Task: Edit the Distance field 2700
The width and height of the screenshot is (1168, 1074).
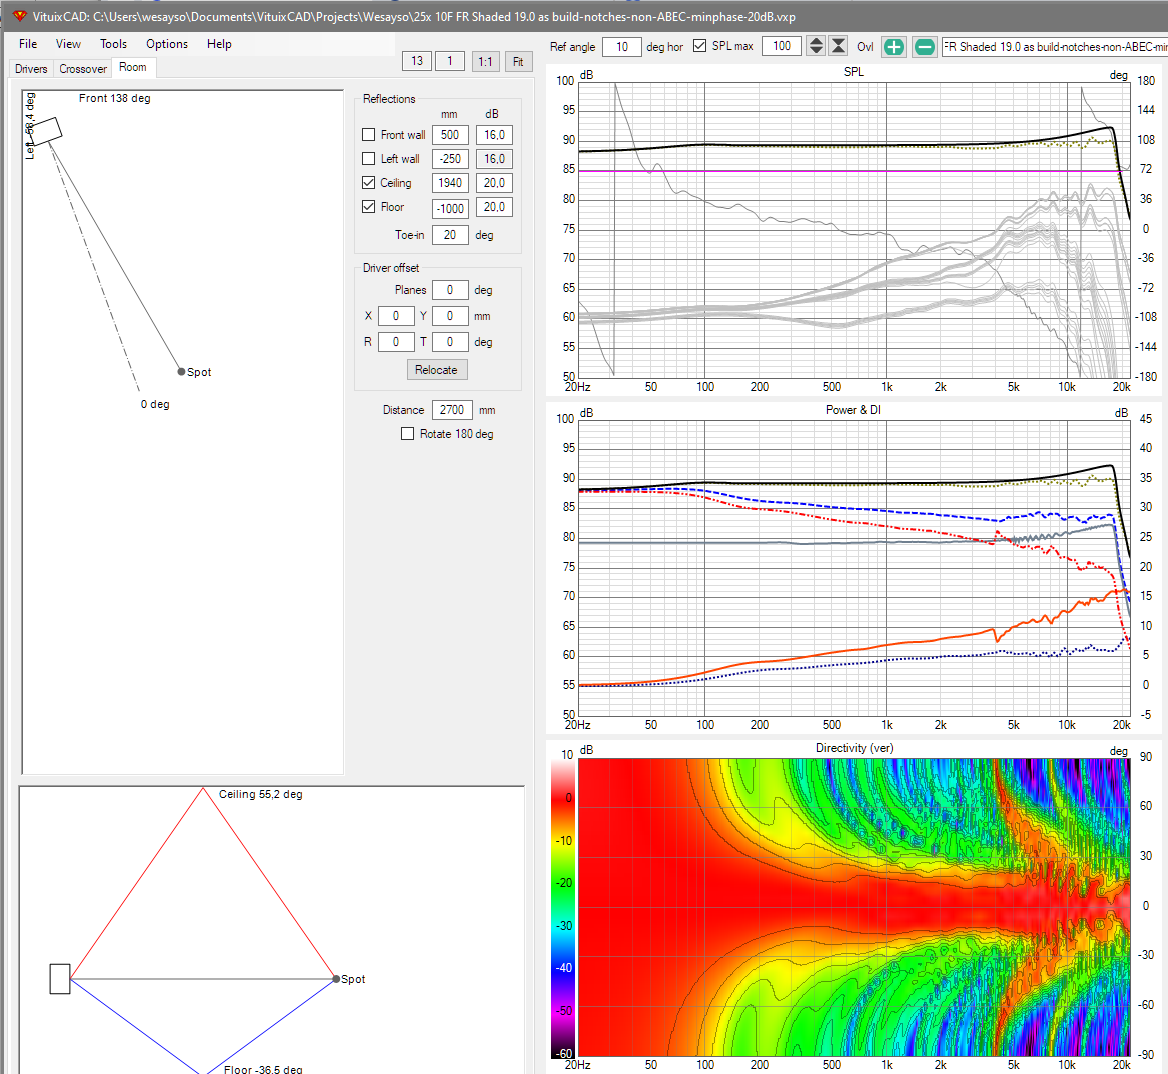Action: pyautogui.click(x=452, y=410)
